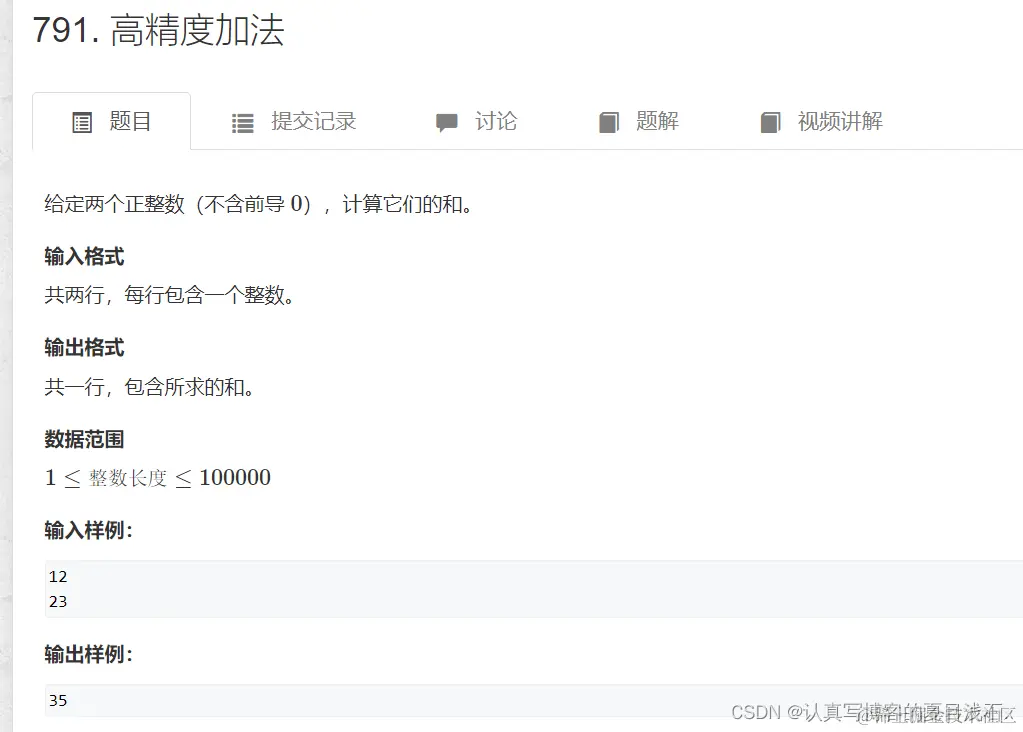Click the 数据范围 heading
The image size is (1023, 732).
[x=84, y=439]
